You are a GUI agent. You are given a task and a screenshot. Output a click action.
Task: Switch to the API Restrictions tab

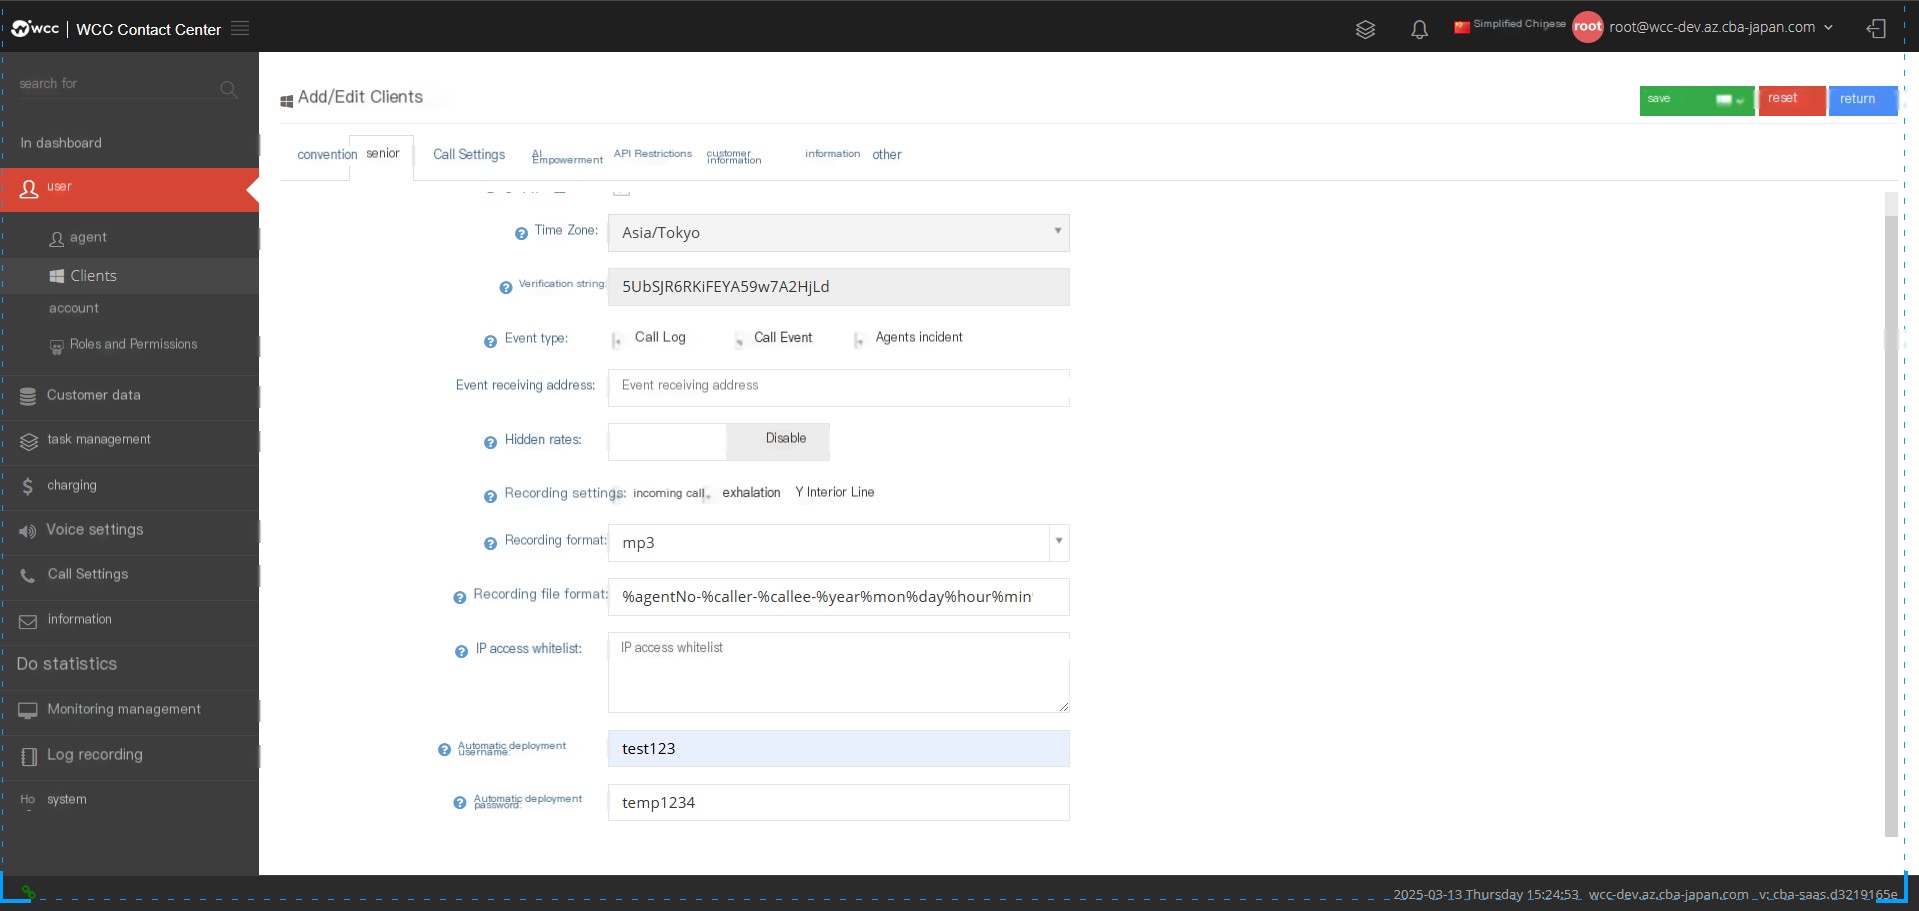tap(653, 154)
